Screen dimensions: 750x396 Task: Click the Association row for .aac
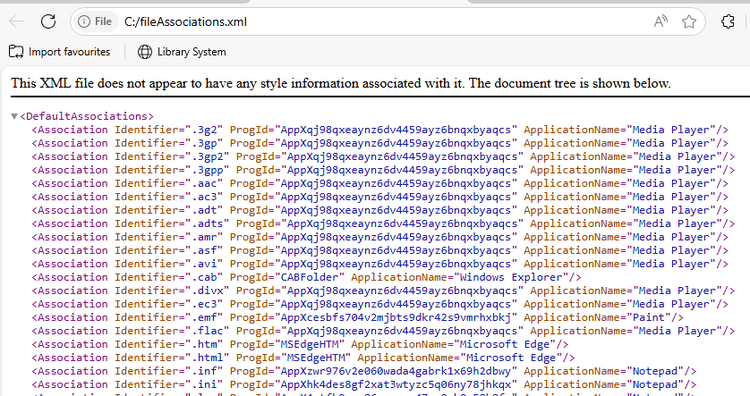380,183
